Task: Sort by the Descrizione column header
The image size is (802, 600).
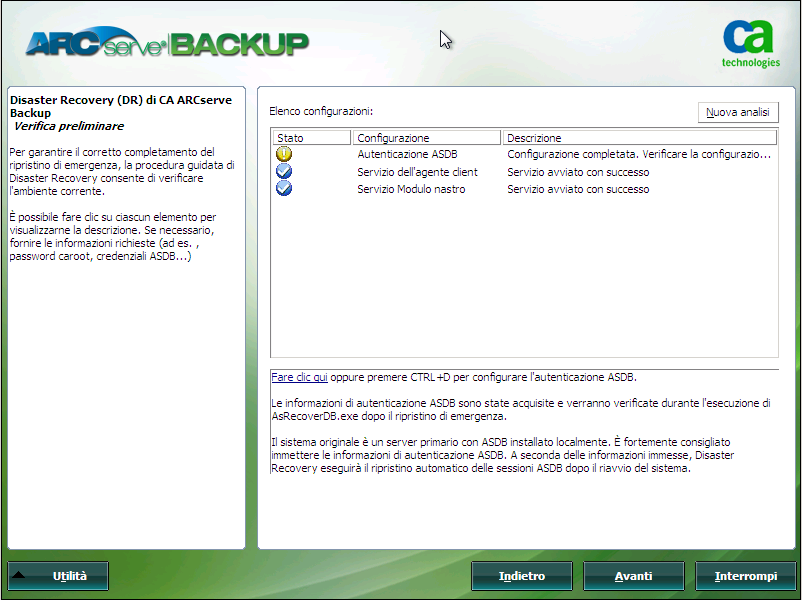Action: coord(640,138)
